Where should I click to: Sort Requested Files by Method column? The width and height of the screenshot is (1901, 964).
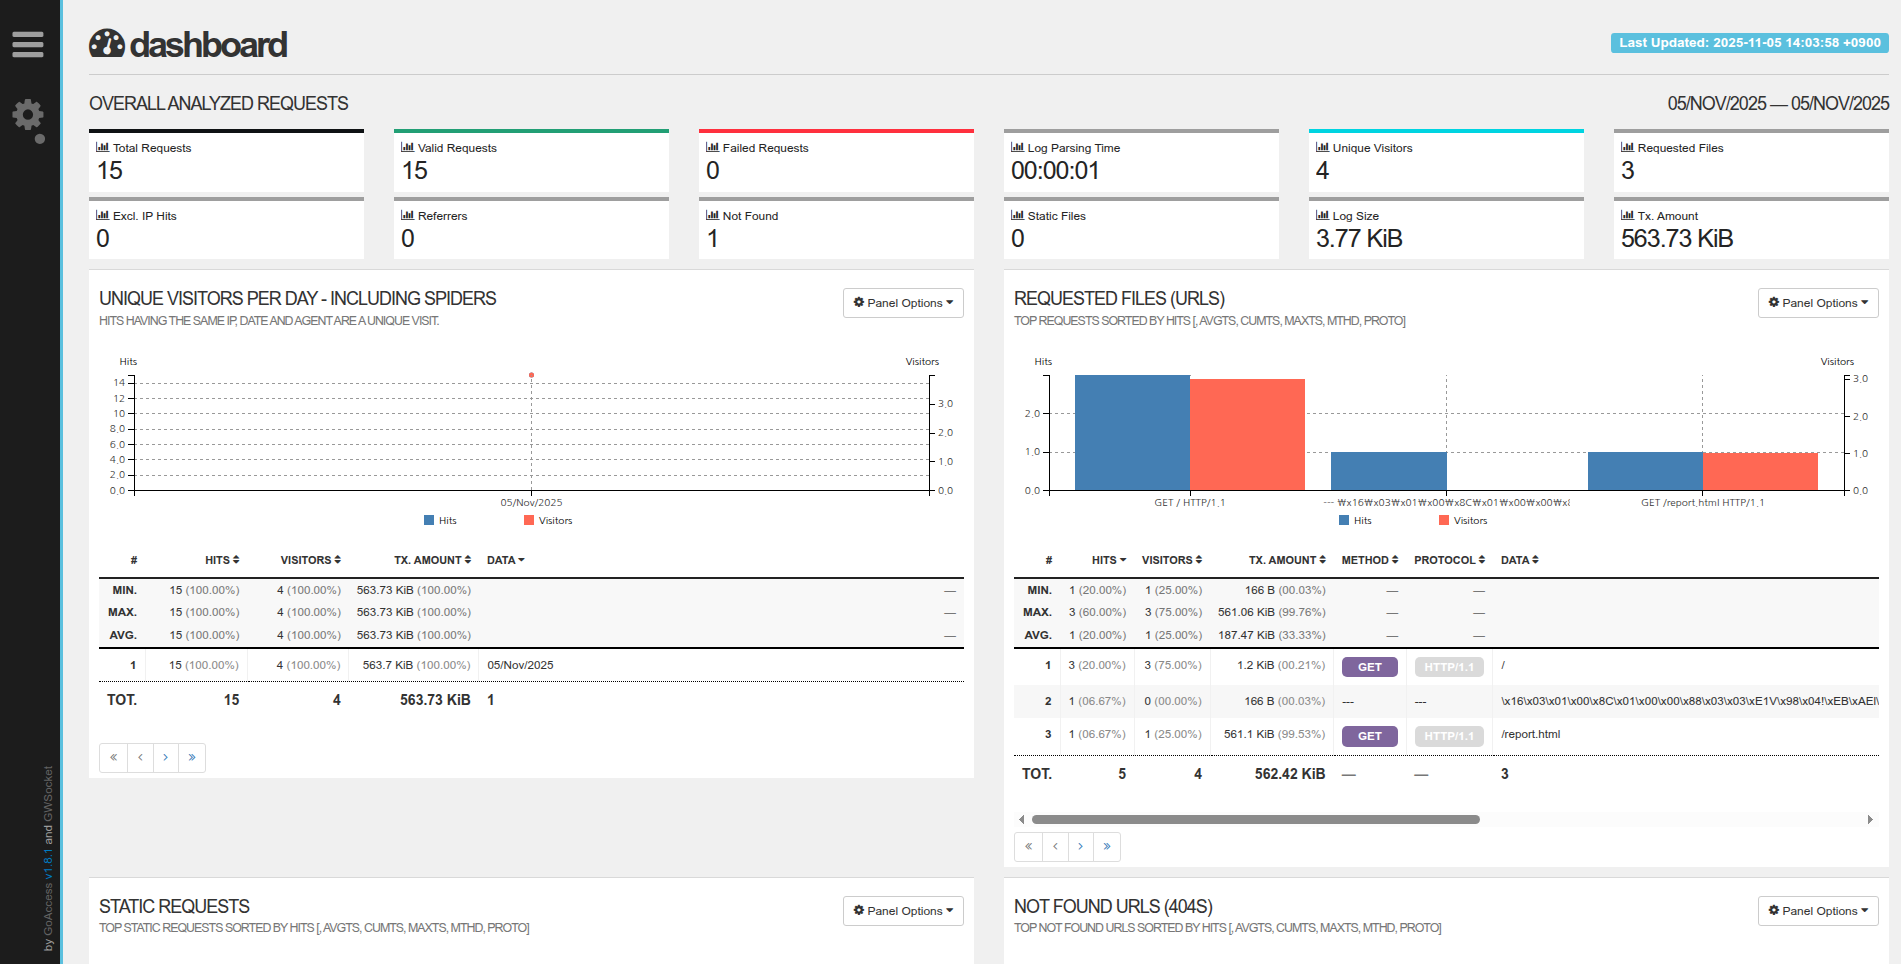1369,560
